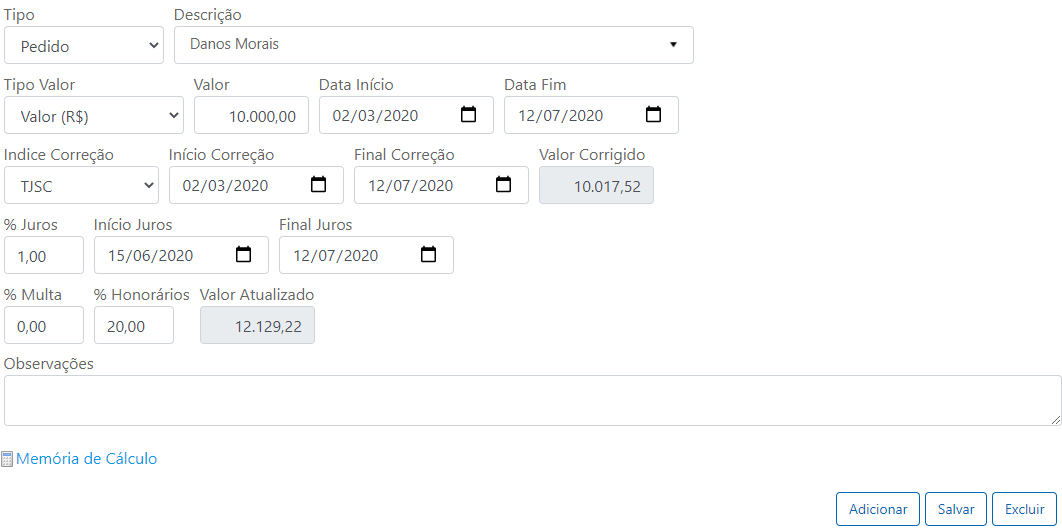Open the Descrição dropdown showing Danos Morais
1062x530 pixels.
click(433, 45)
